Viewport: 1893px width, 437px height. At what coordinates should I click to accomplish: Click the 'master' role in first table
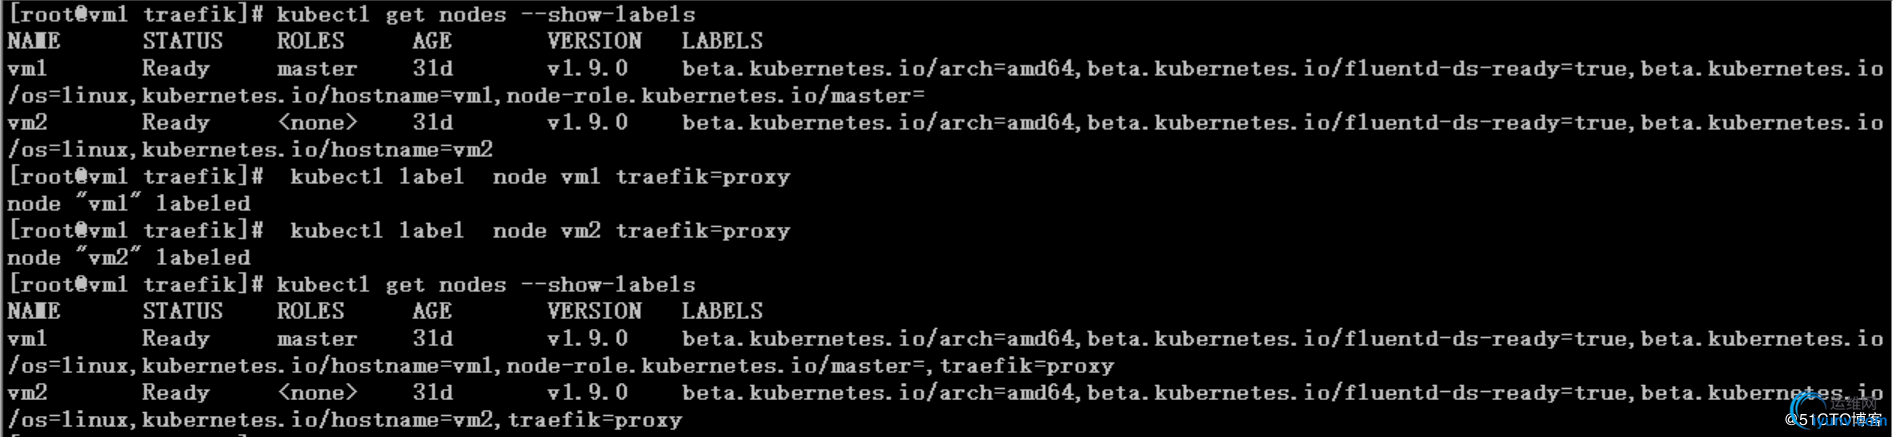point(317,69)
